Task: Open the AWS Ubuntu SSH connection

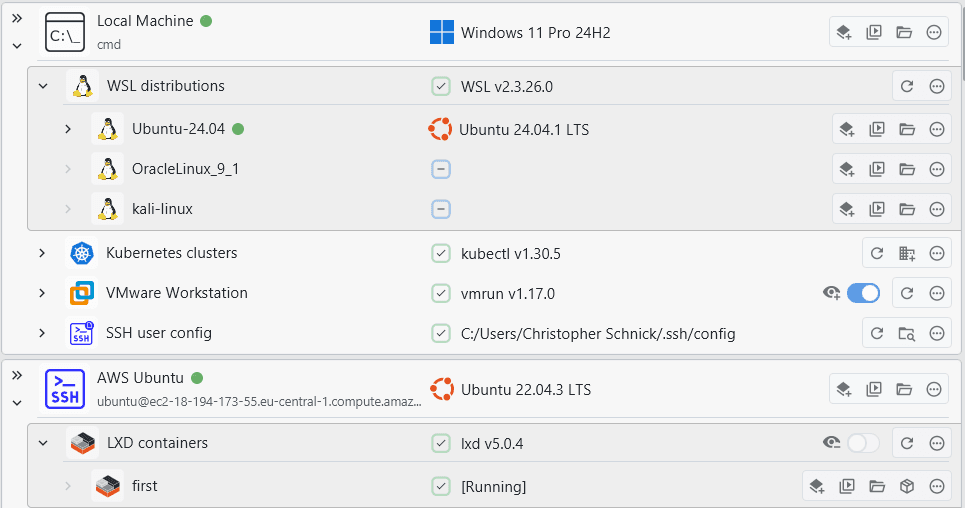Action: tap(140, 379)
